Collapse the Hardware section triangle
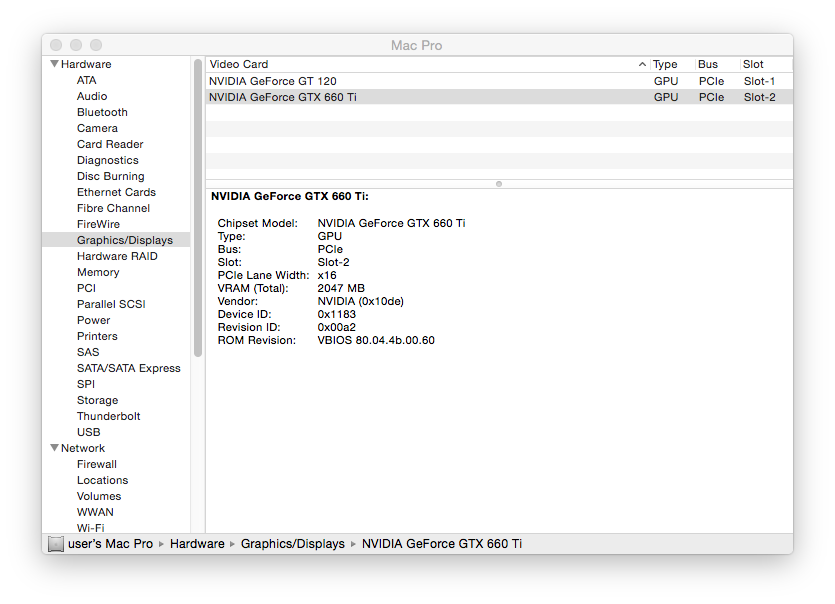The height and width of the screenshot is (604, 835). (x=54, y=64)
